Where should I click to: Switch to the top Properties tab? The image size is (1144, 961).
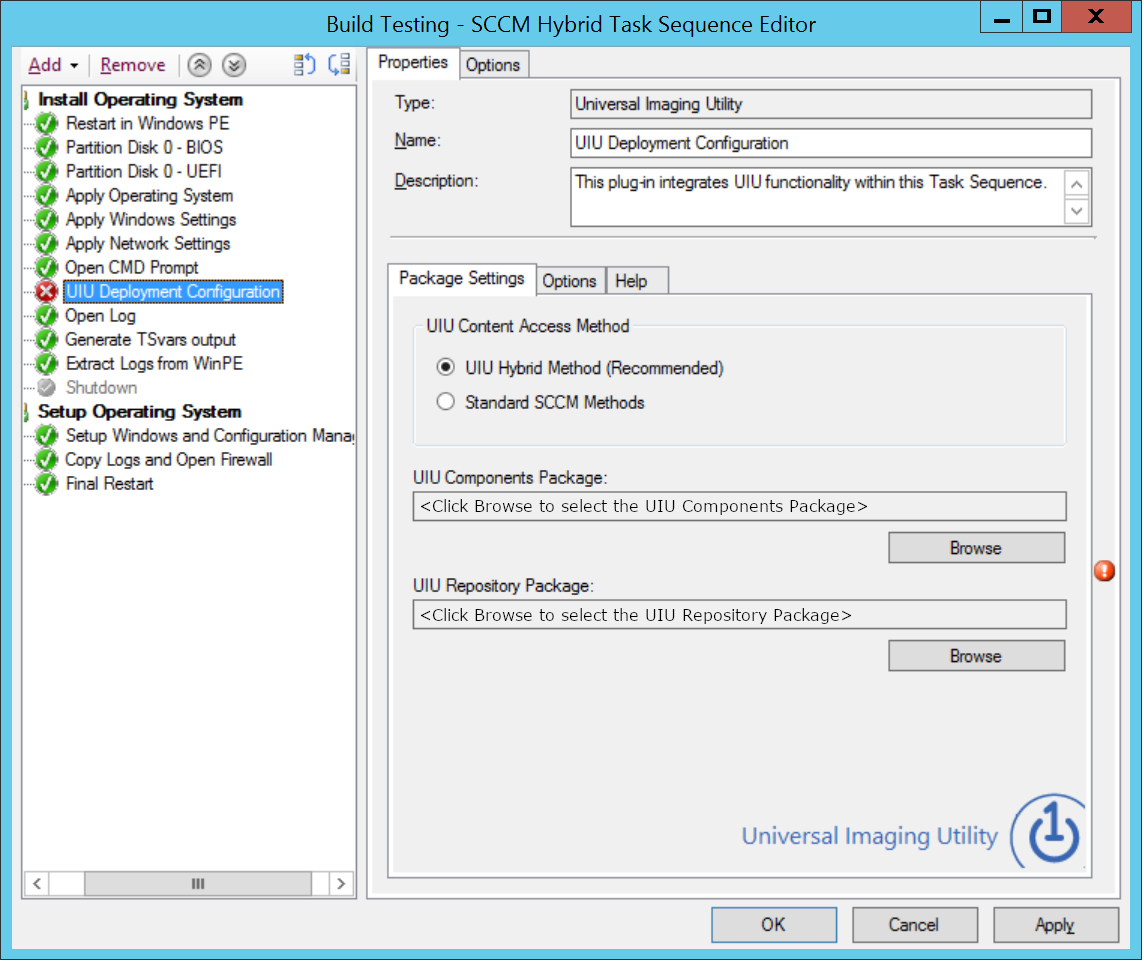pyautogui.click(x=413, y=63)
